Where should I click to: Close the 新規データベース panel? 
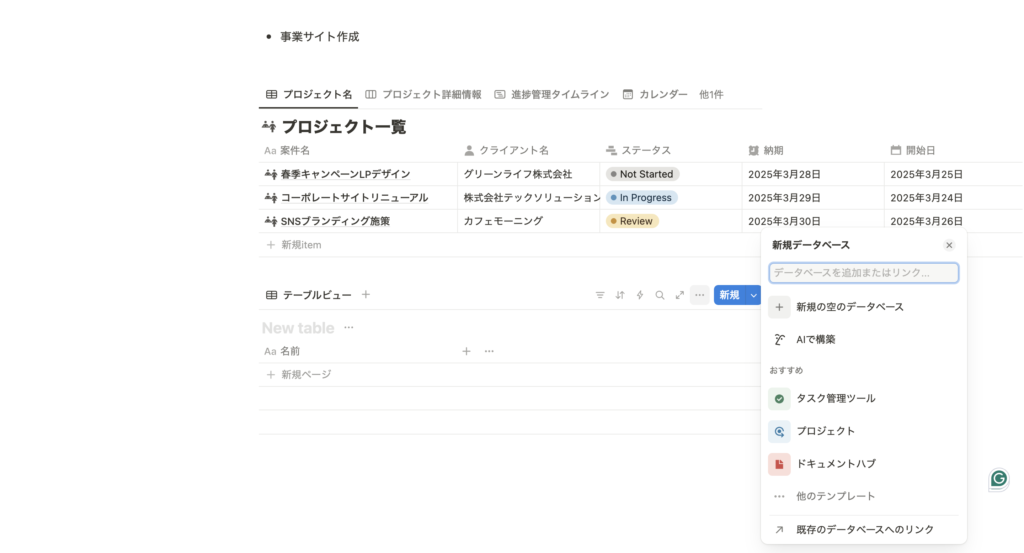949,245
